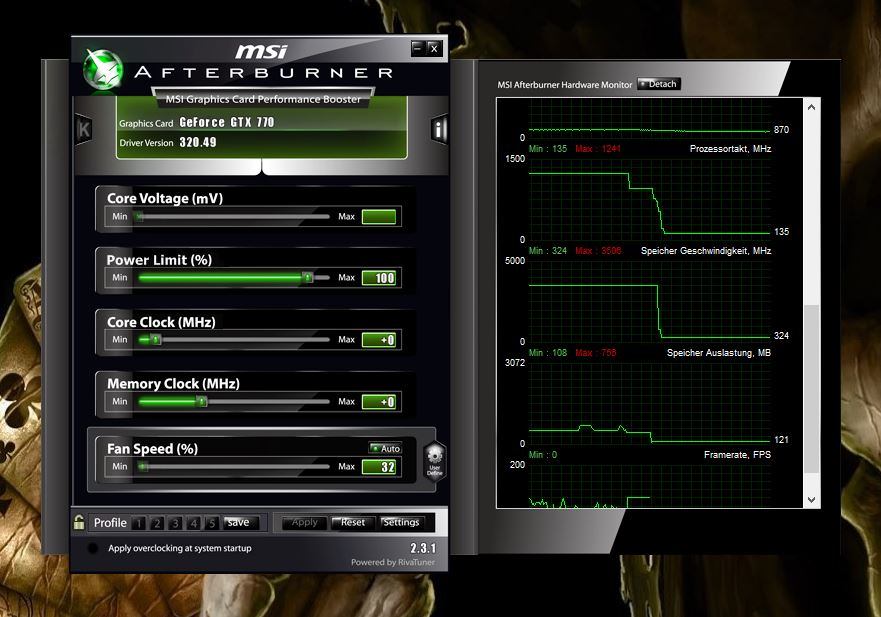881x617 pixels.
Task: Click the Core Clock value field +0
Action: (379, 339)
